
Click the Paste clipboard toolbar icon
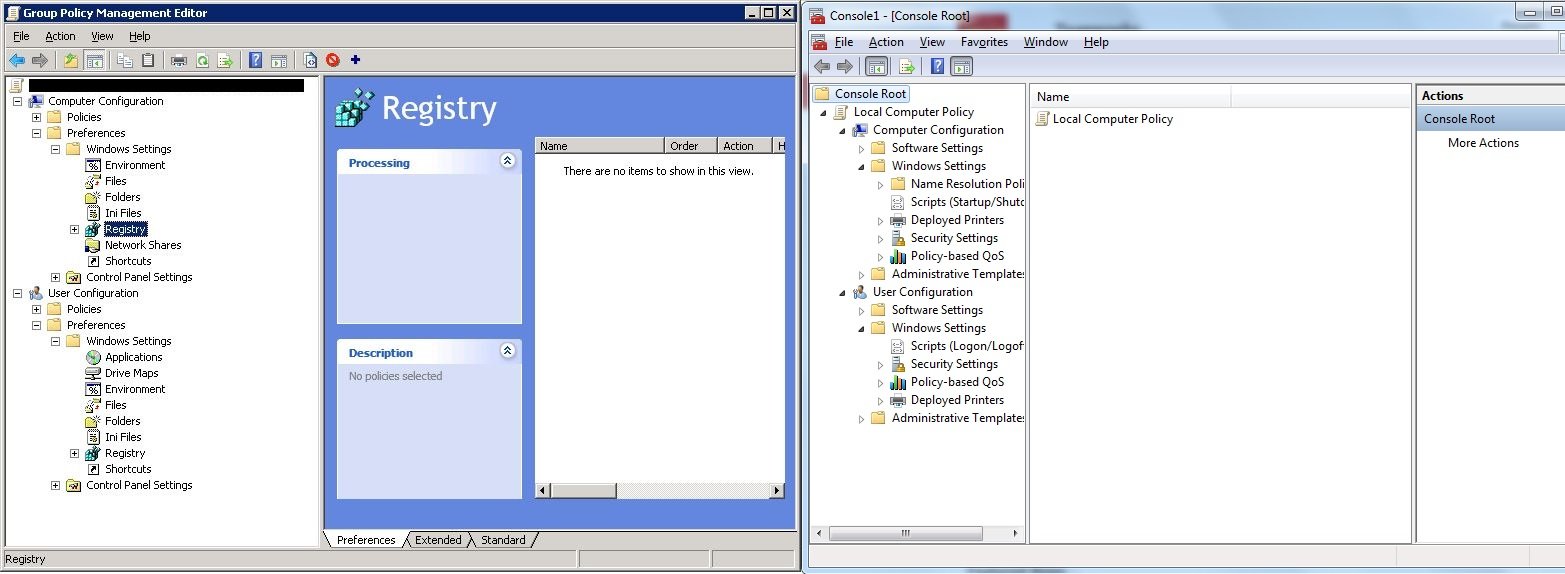point(148,60)
